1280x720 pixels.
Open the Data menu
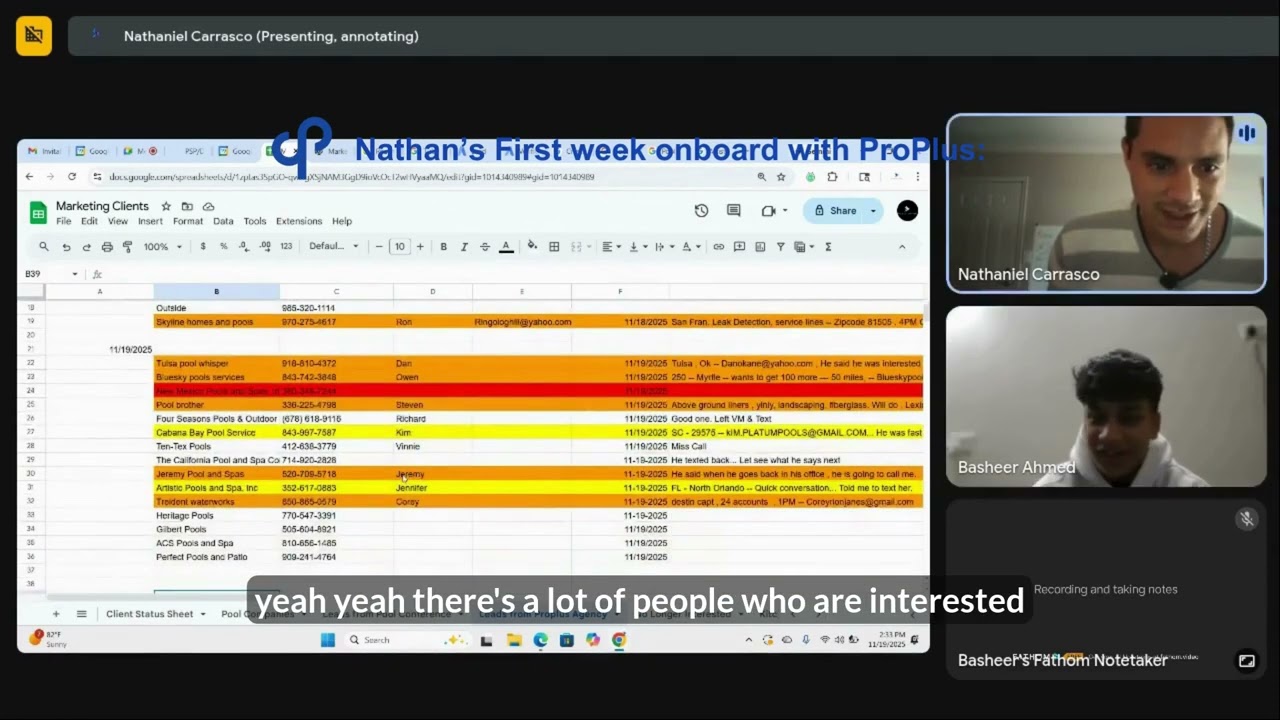(223, 221)
